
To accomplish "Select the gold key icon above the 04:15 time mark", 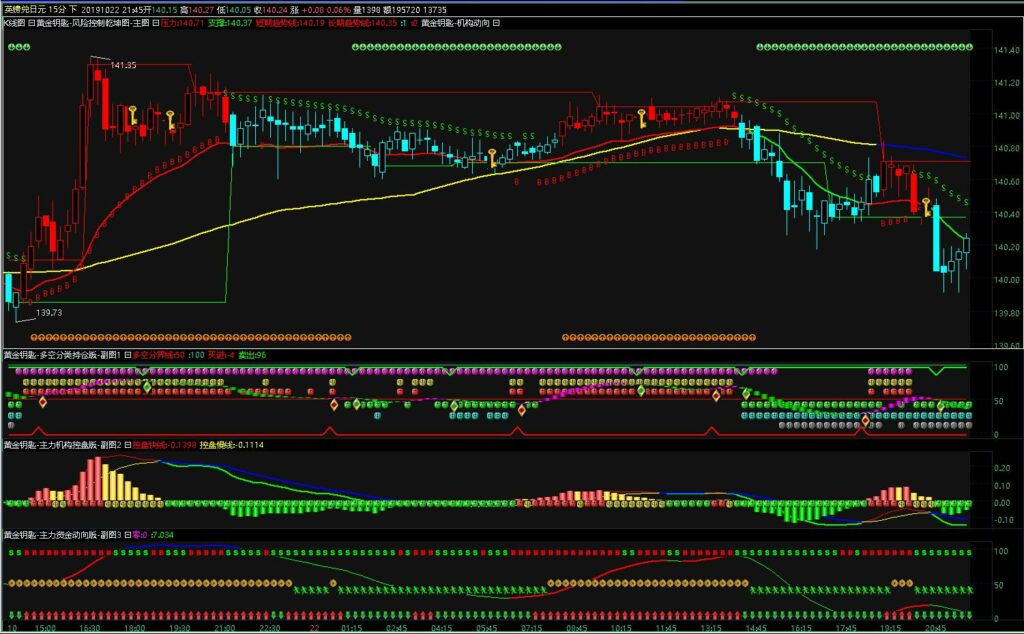I will pyautogui.click(x=491, y=156).
